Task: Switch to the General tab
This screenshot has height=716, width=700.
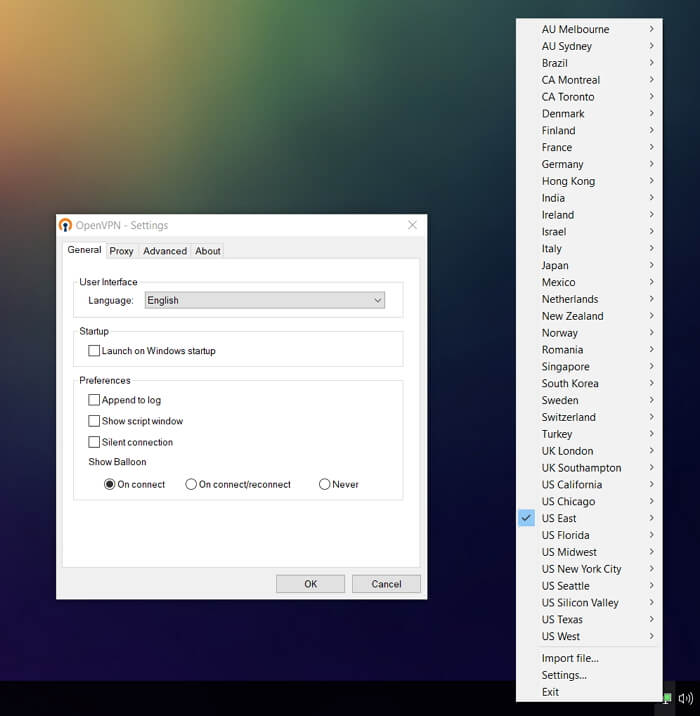Action: (84, 250)
